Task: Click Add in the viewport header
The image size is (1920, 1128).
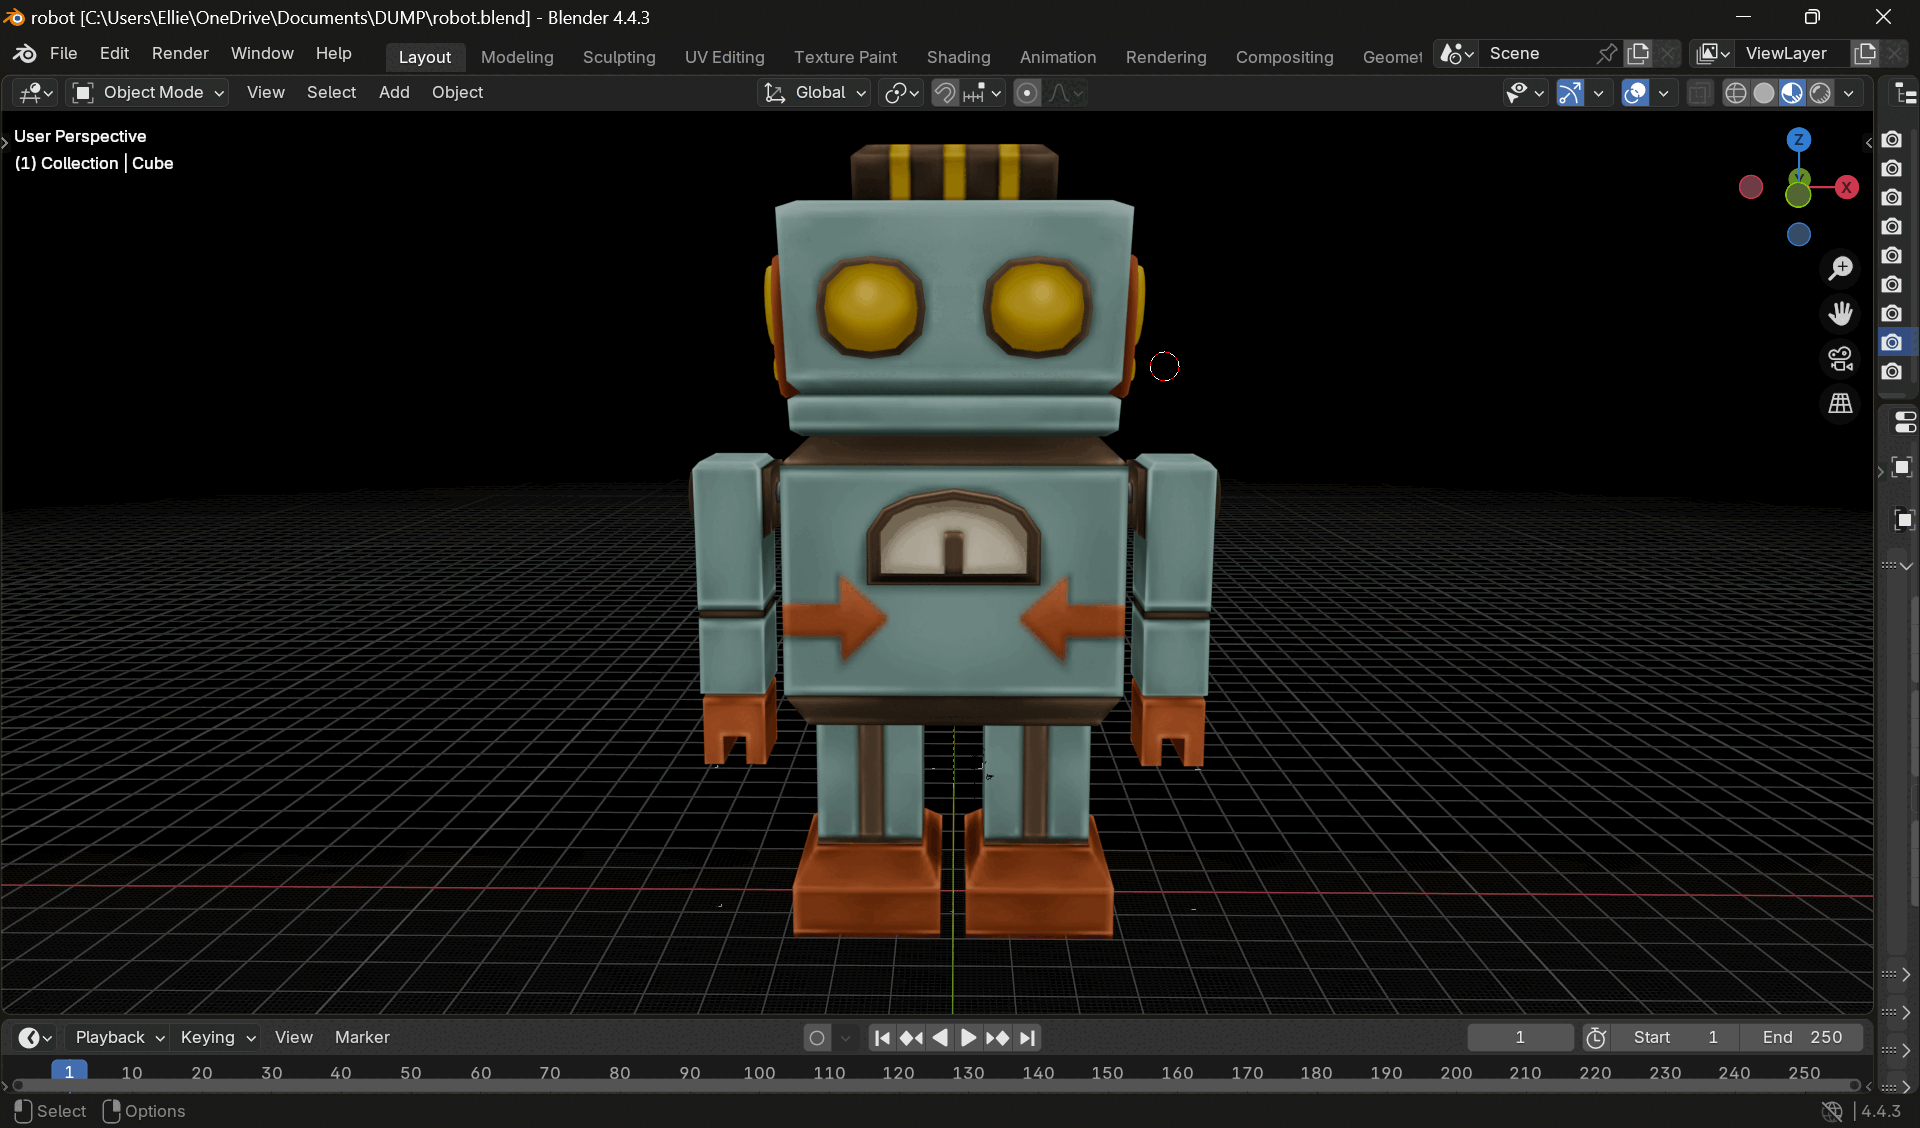Action: [x=394, y=92]
